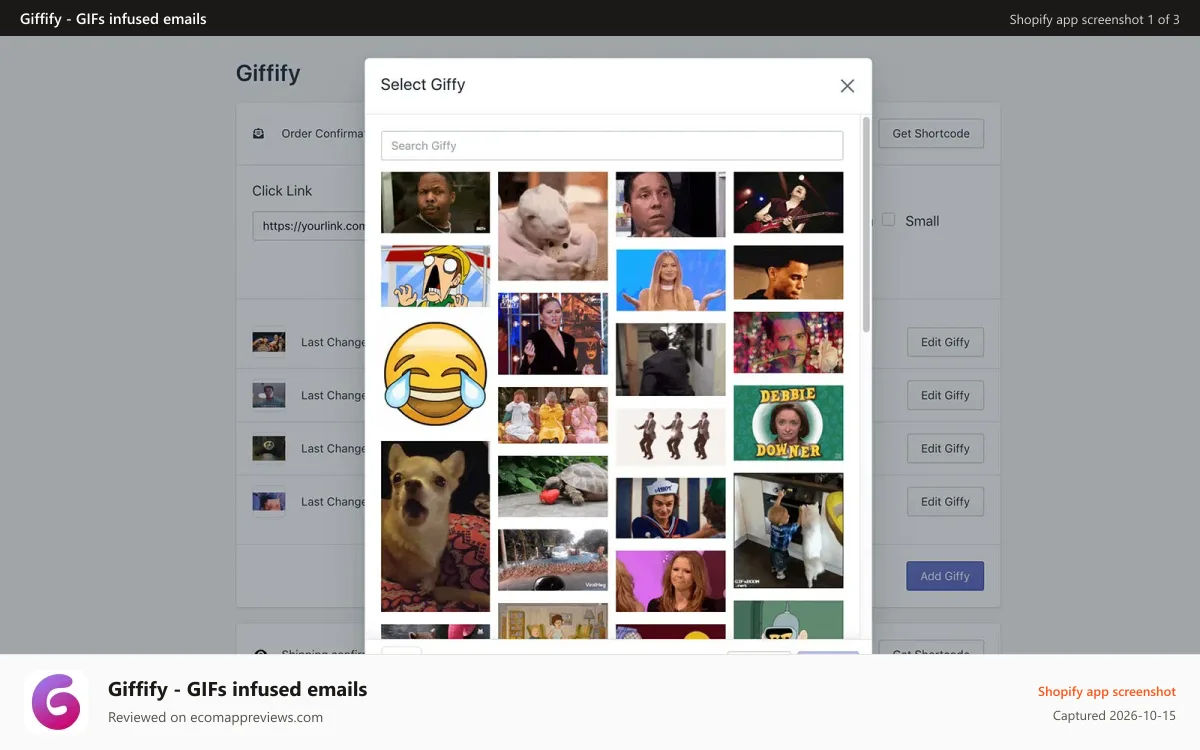Choose the frowning man with necklace GIF
The height and width of the screenshot is (750, 1200).
point(435,203)
